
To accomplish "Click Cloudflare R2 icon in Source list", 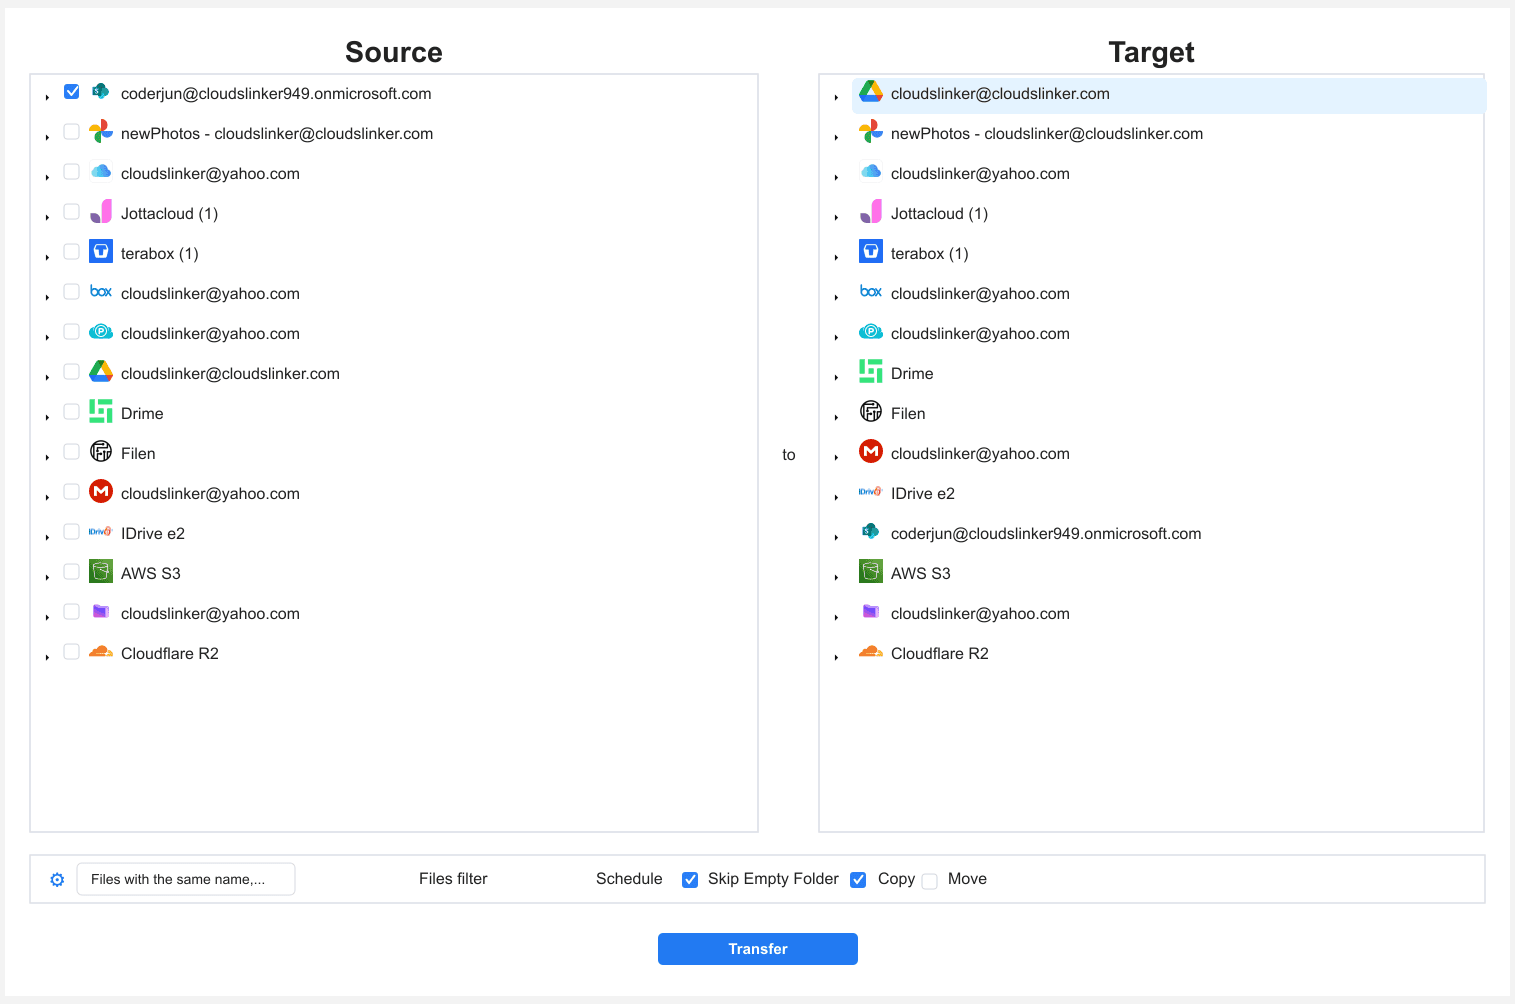I will tap(101, 652).
